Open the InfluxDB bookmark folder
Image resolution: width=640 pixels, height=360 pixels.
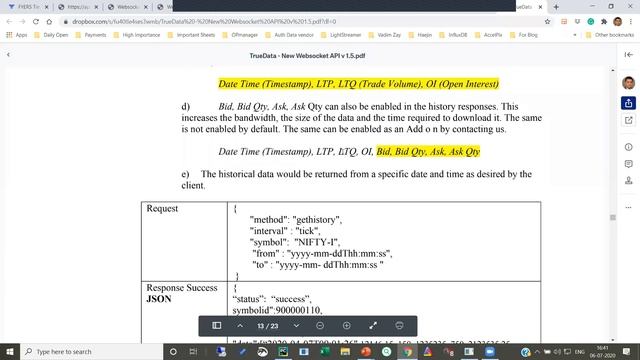tap(453, 35)
